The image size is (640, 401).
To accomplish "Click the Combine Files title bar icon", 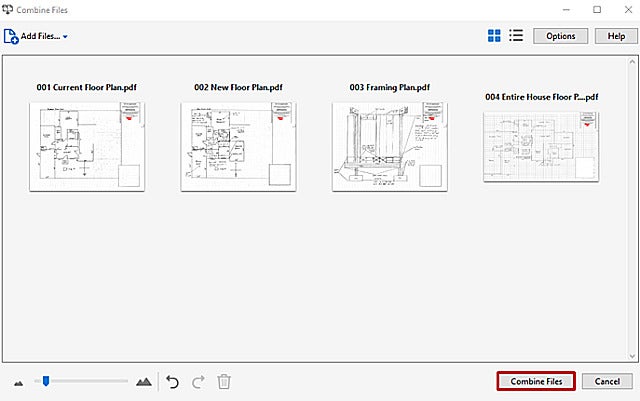I will point(7,9).
